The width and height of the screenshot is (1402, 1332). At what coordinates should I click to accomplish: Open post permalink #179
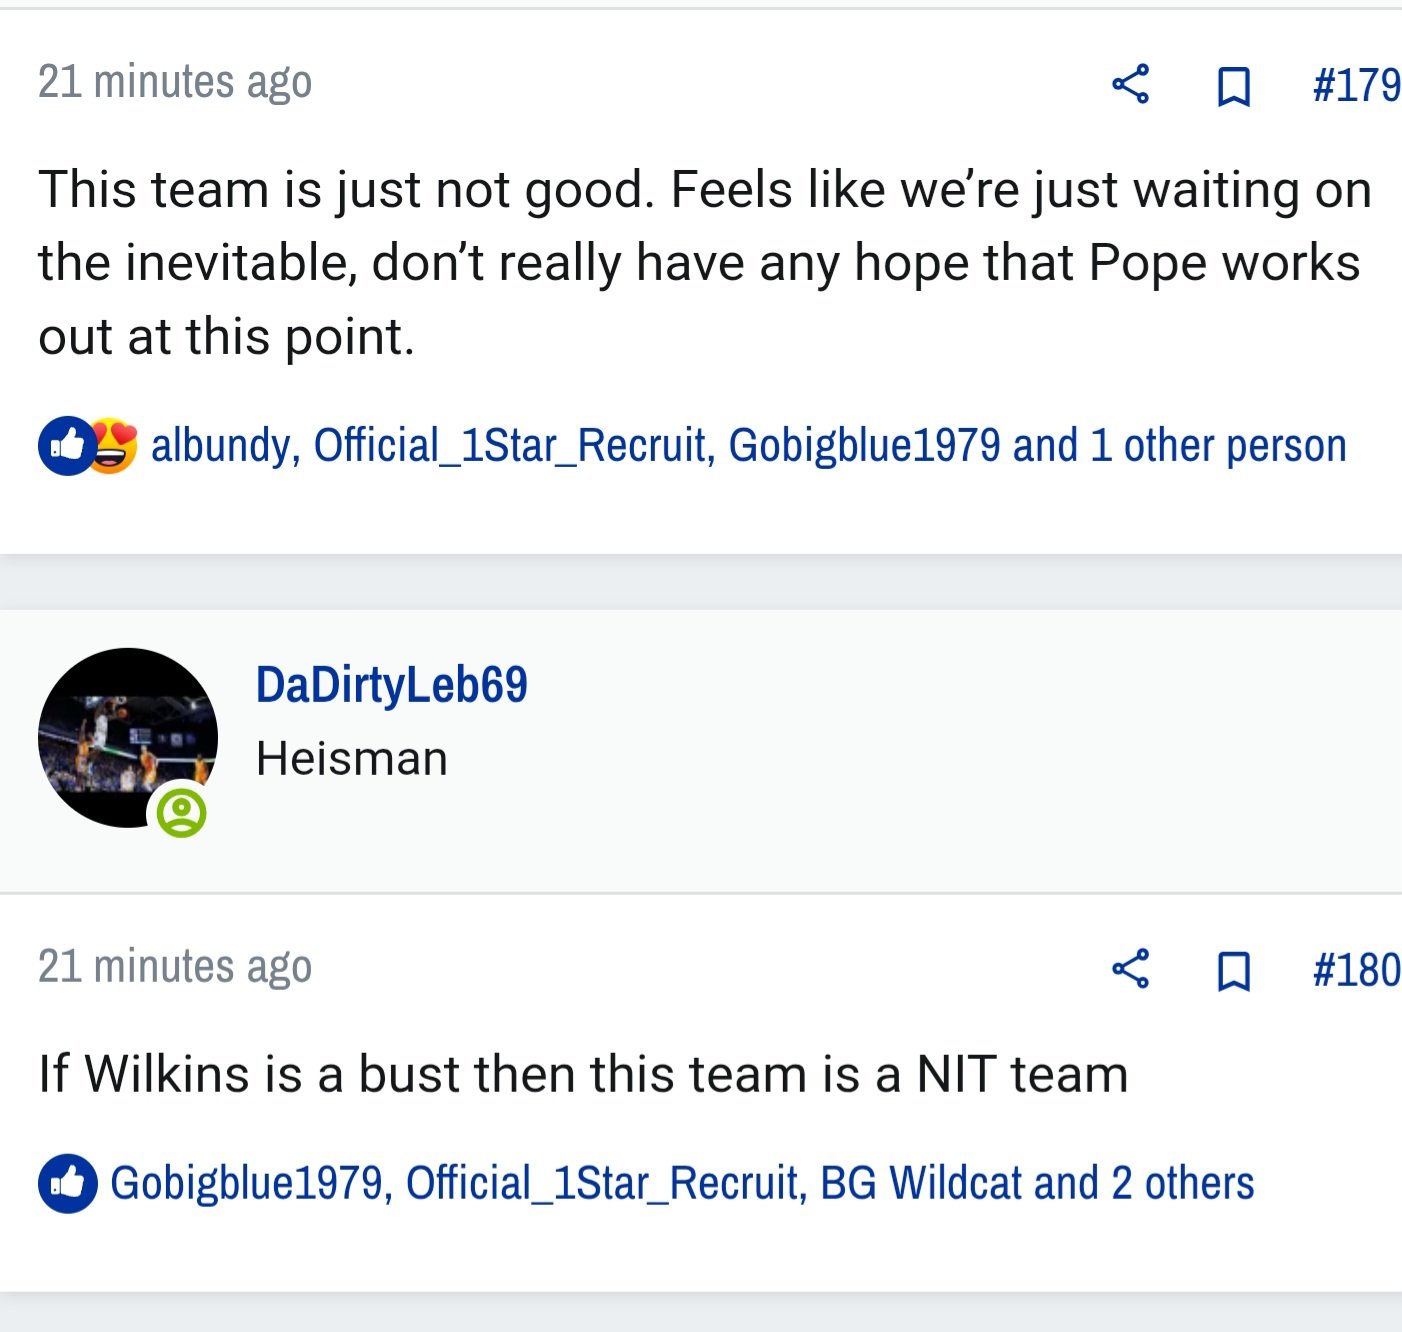[1357, 85]
